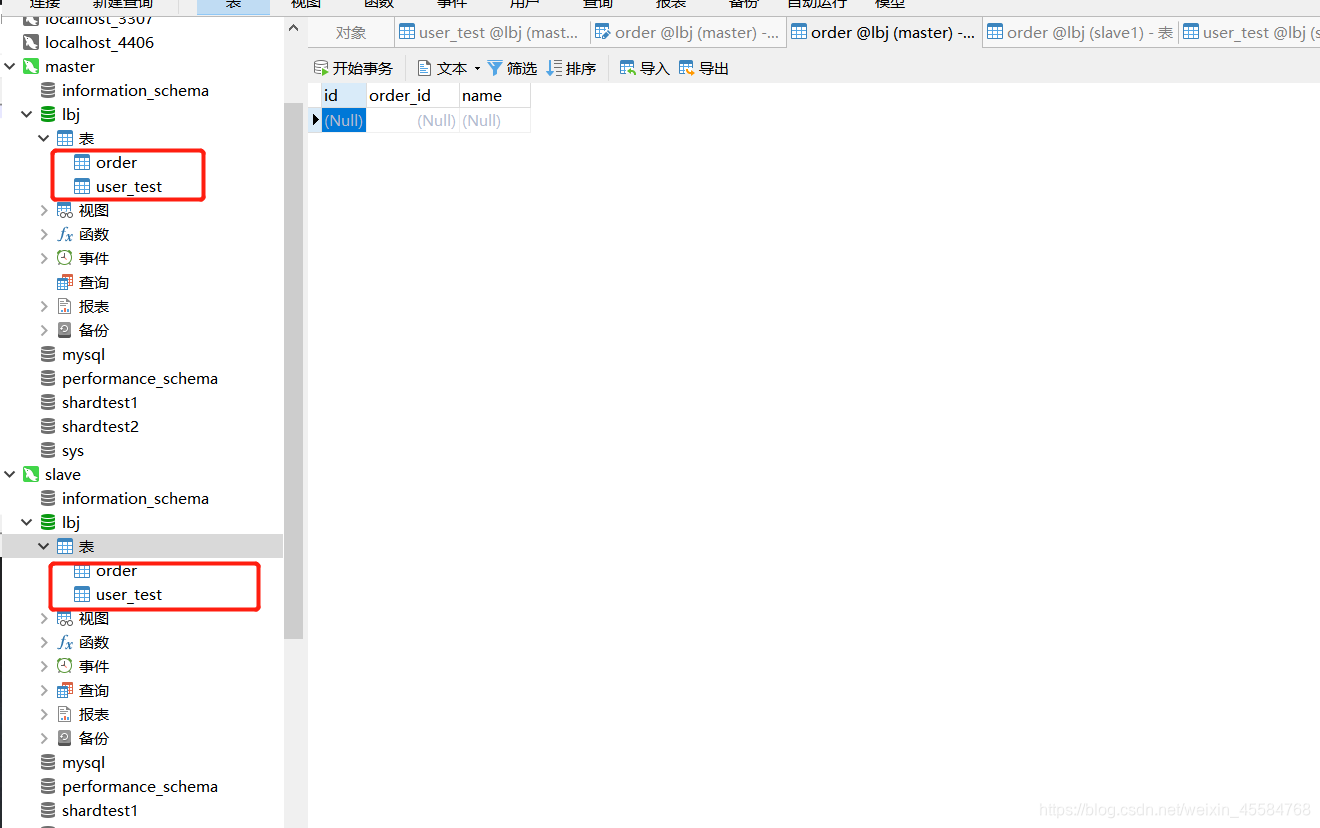Select performance_schema under master
The width and height of the screenshot is (1320, 828).
pos(139,378)
